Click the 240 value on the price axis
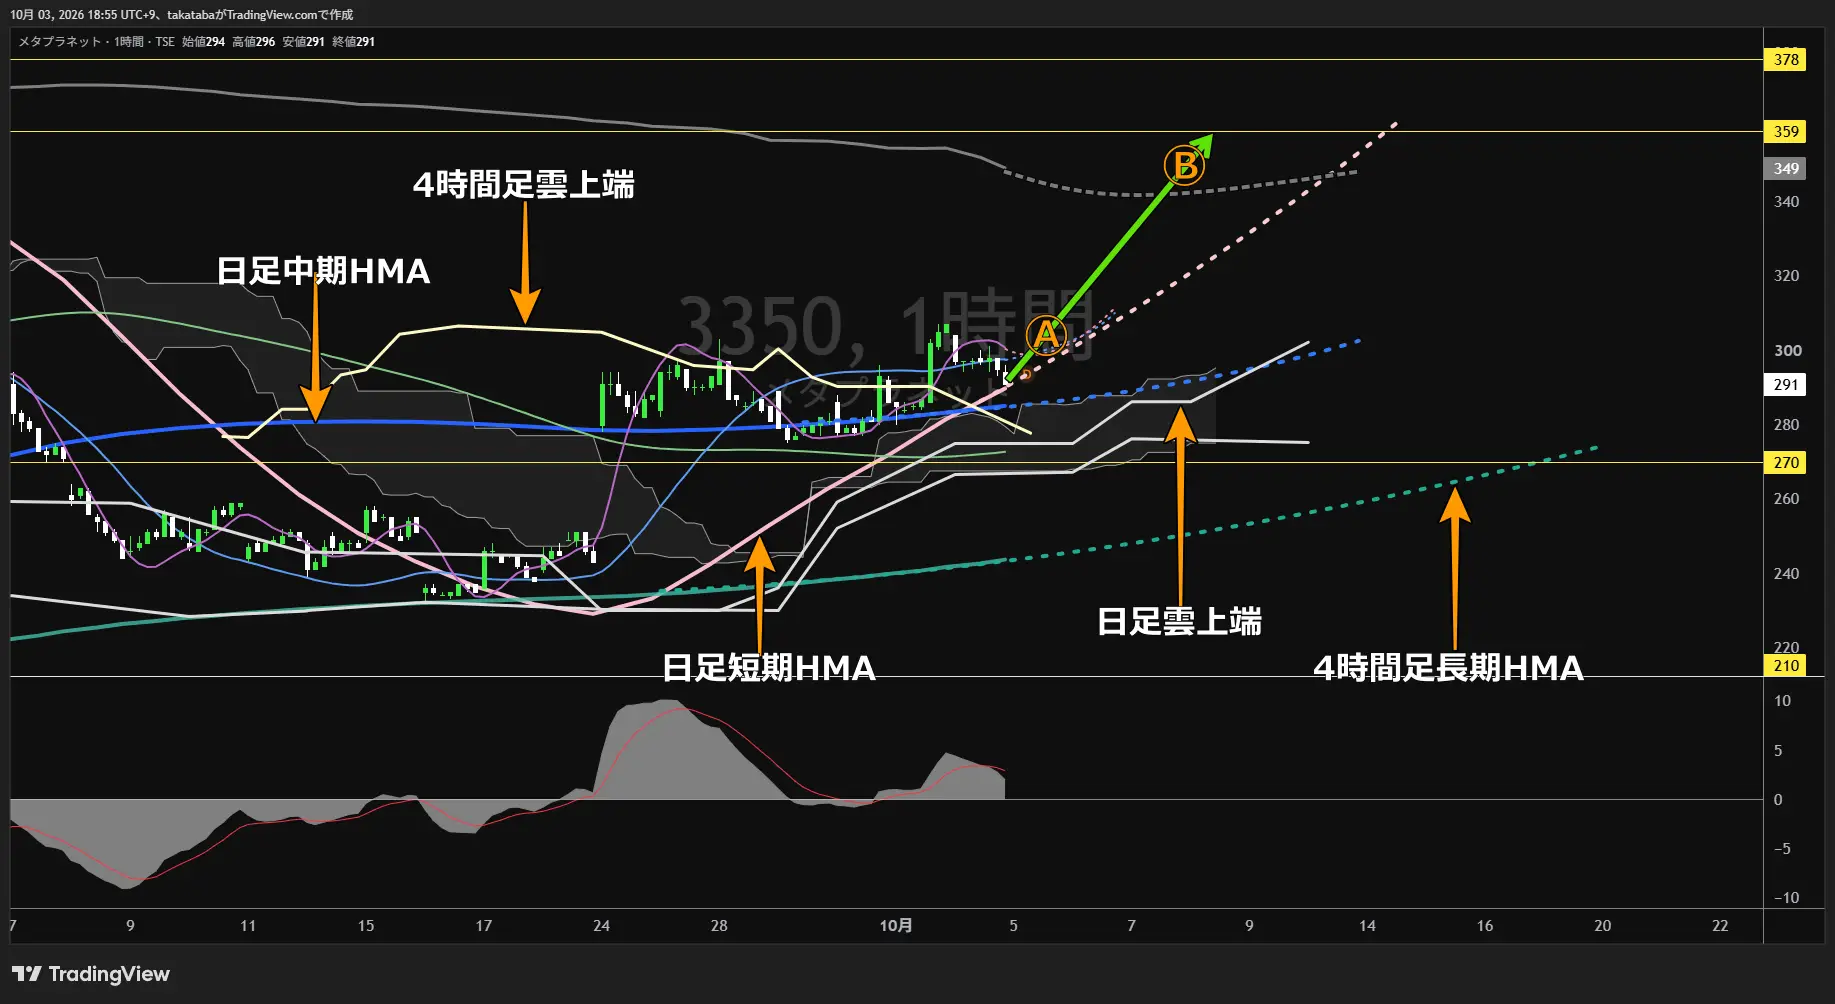The image size is (1835, 1004). tap(1786, 574)
